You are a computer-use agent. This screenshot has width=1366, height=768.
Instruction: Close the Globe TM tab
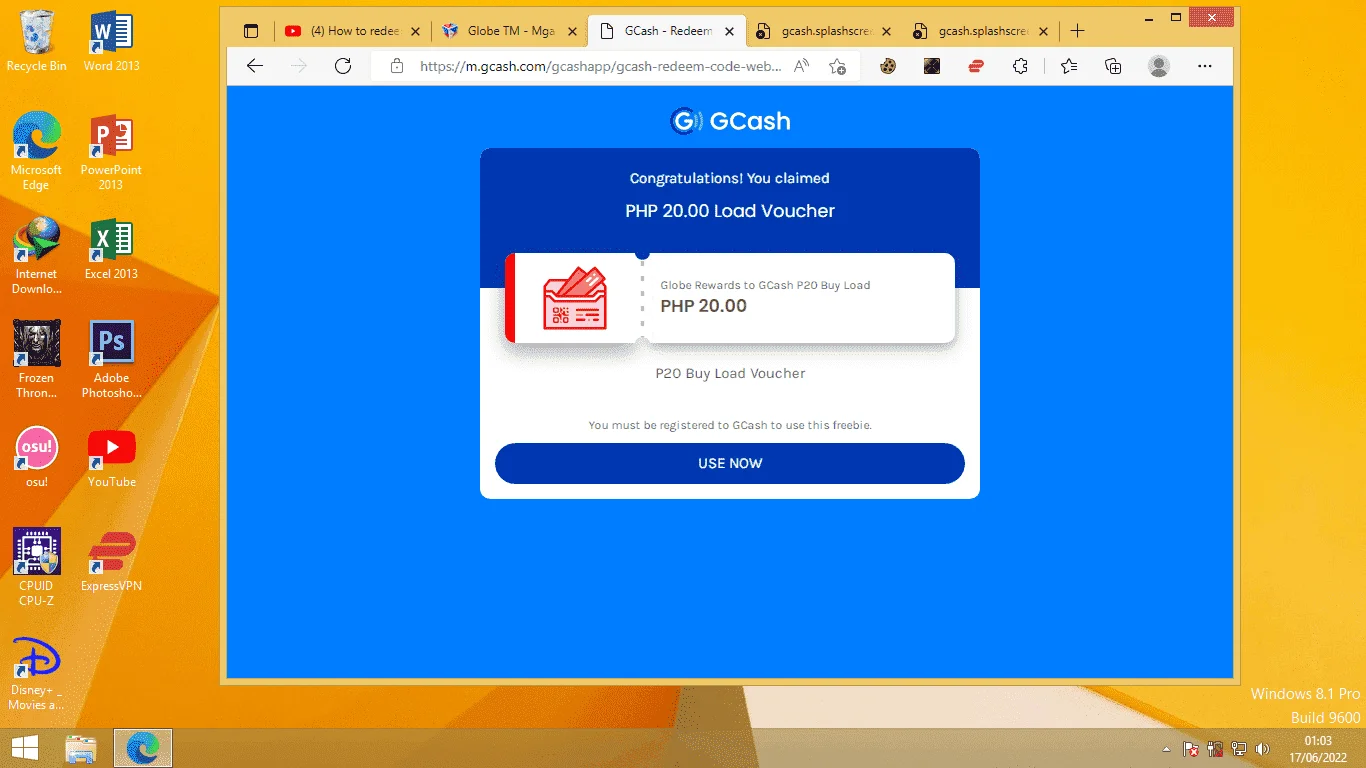tap(573, 31)
